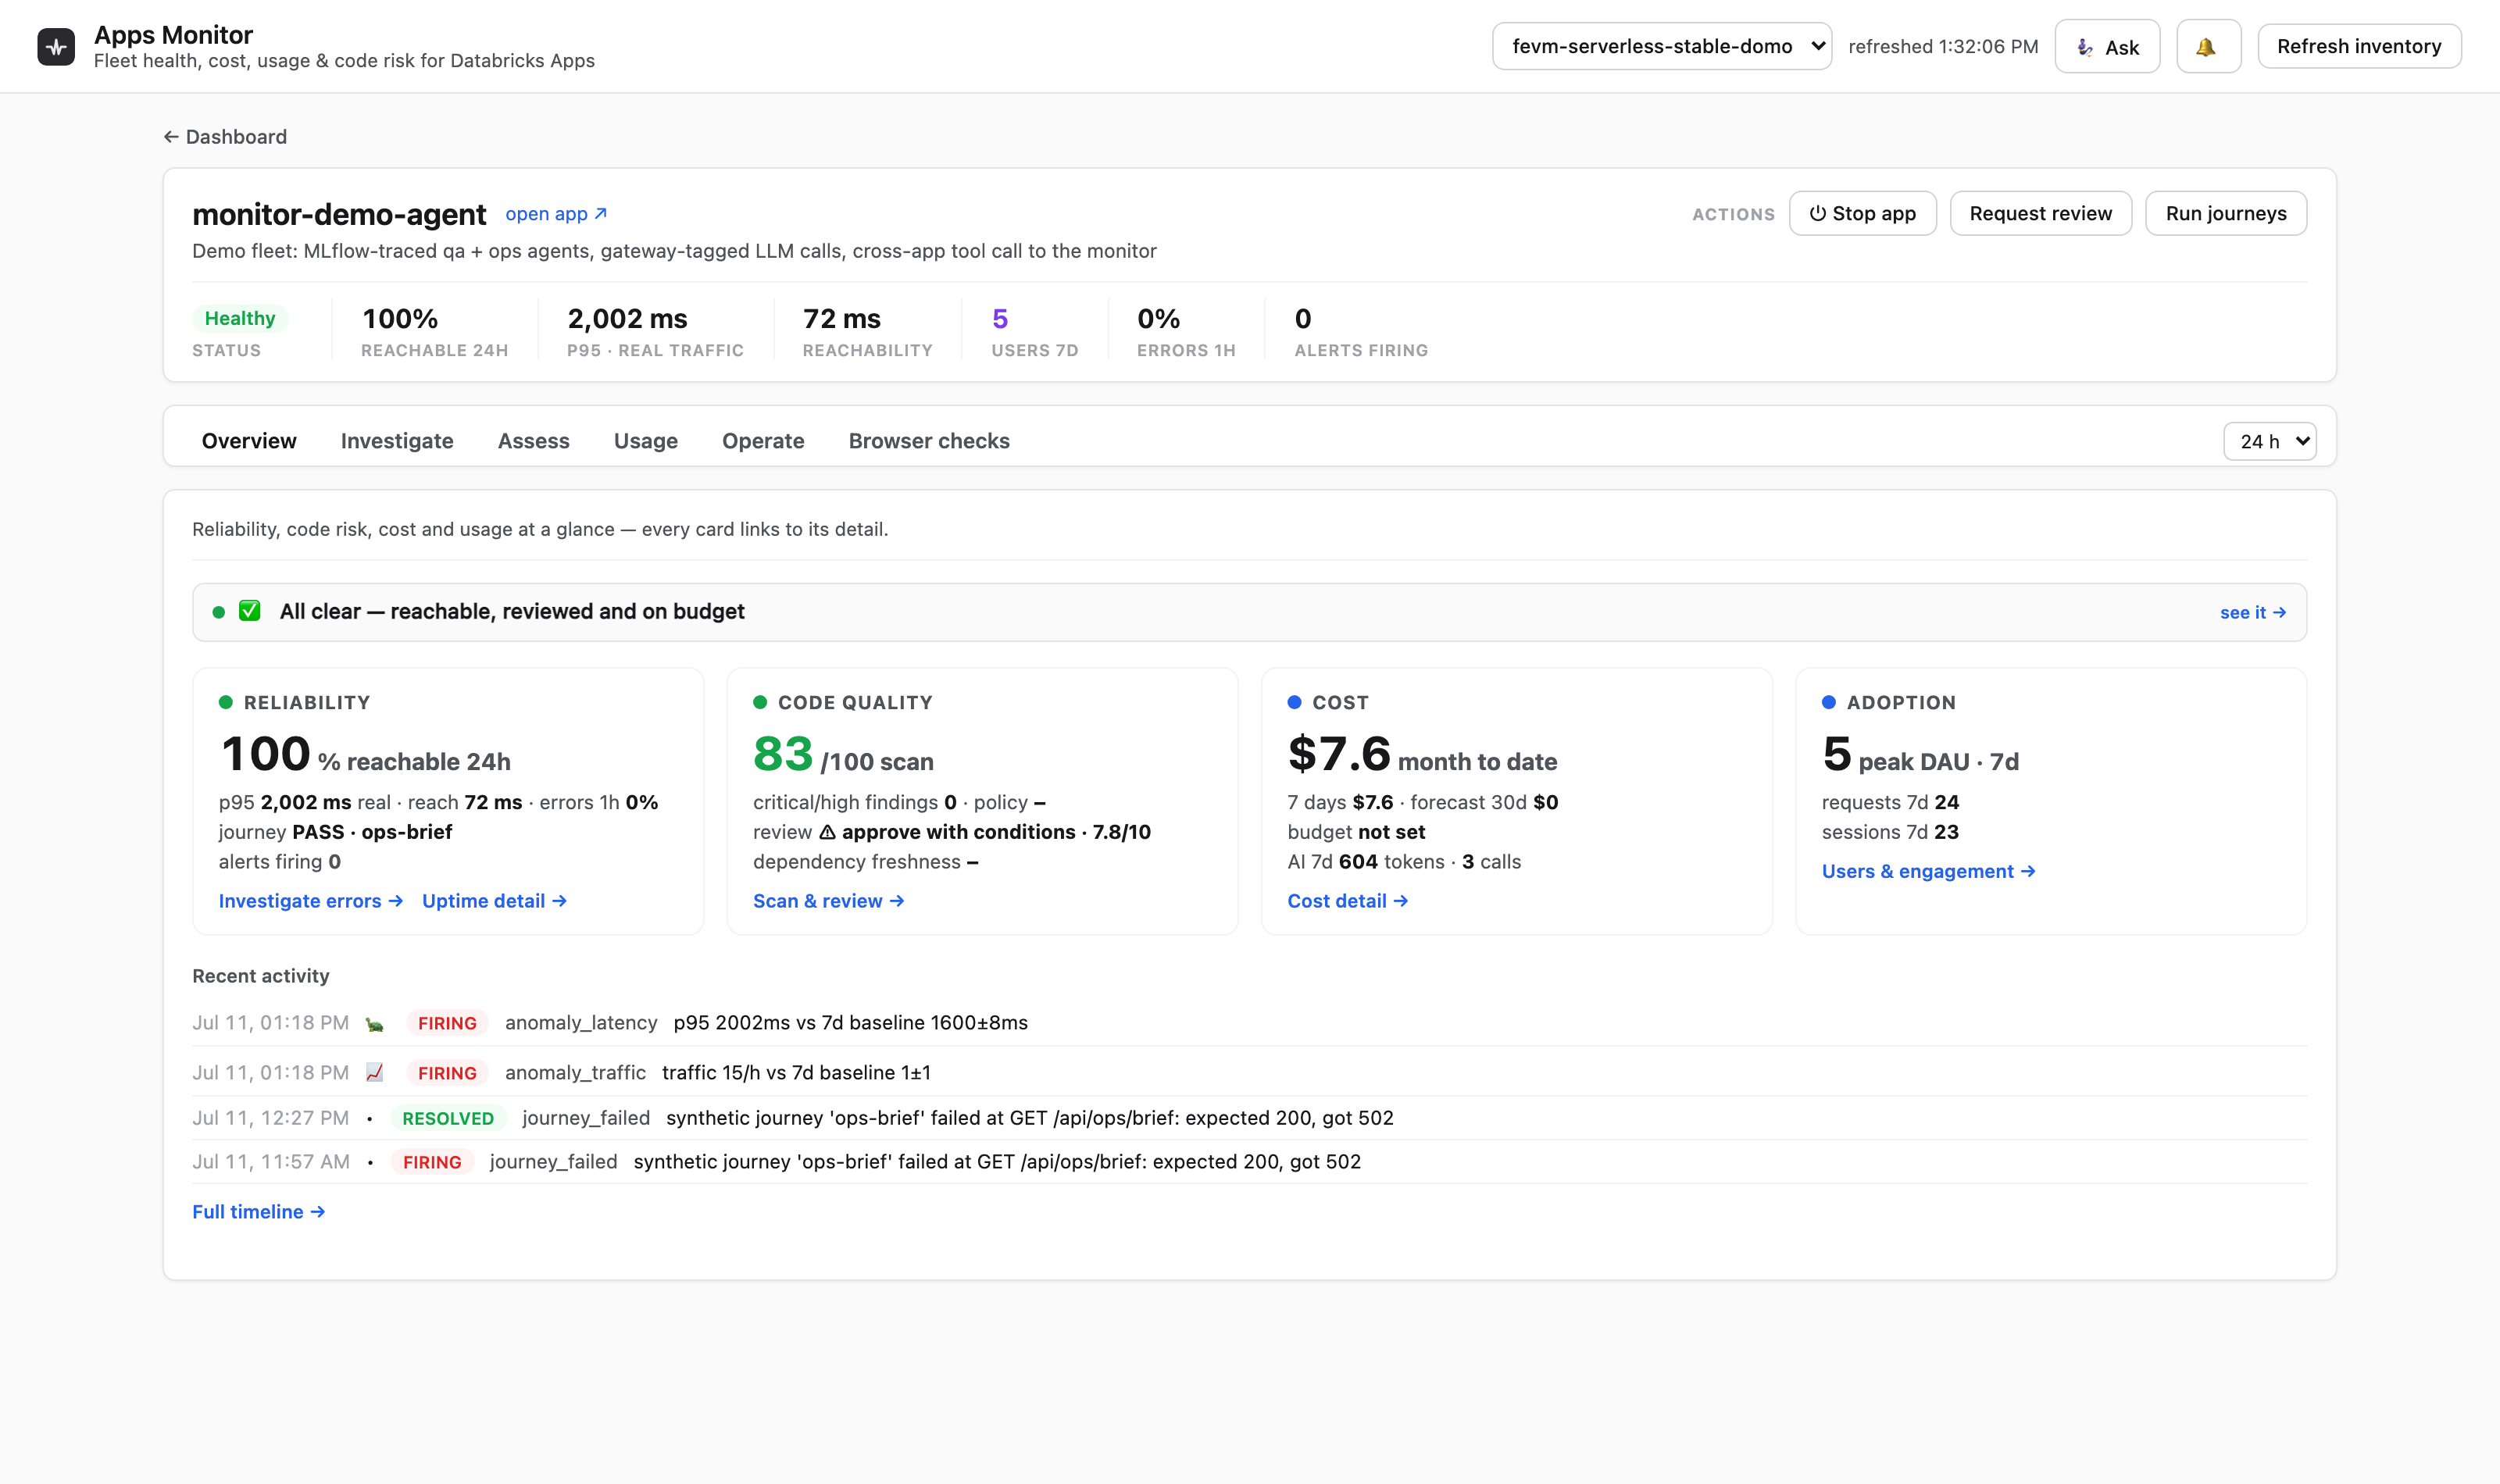Open Cost detail link
This screenshot has width=2500, height=1484.
coord(1348,901)
